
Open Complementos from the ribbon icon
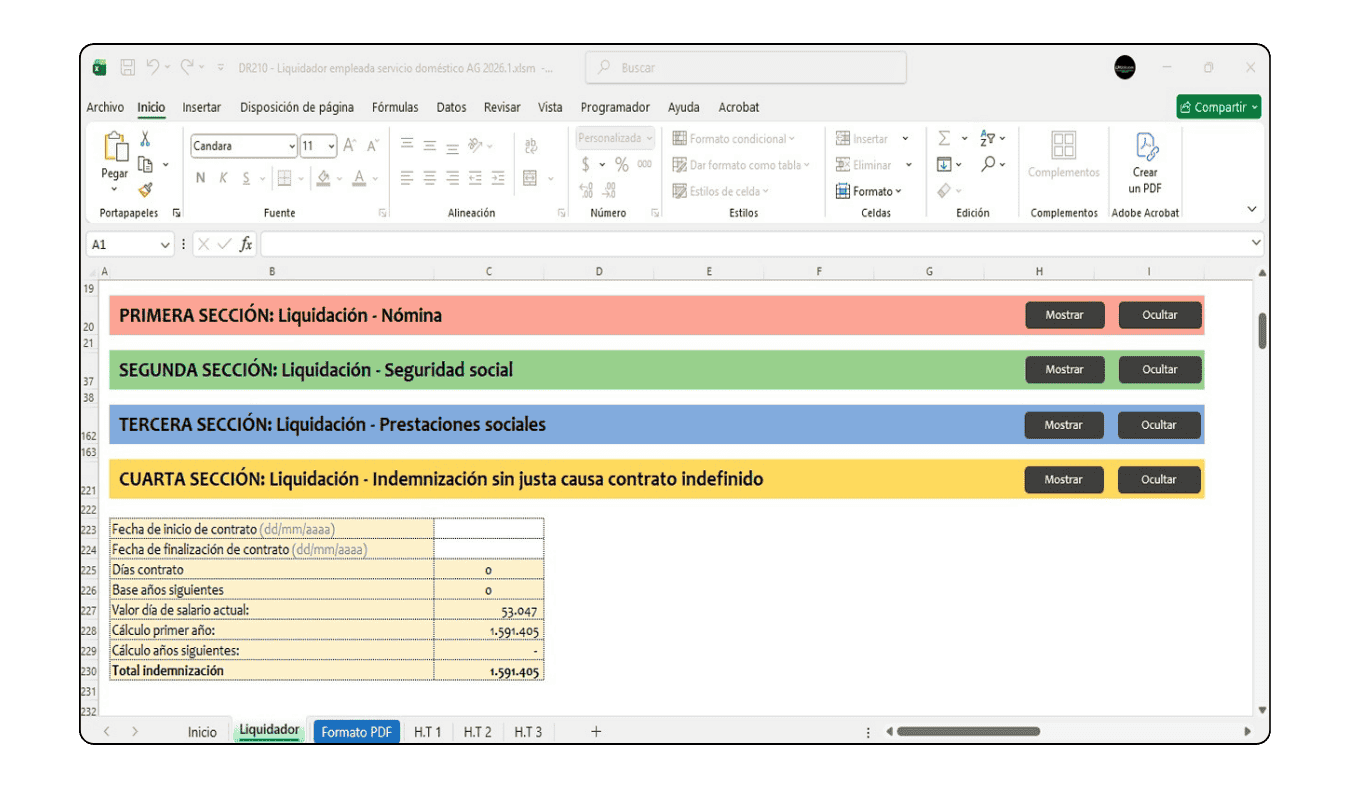click(1063, 160)
